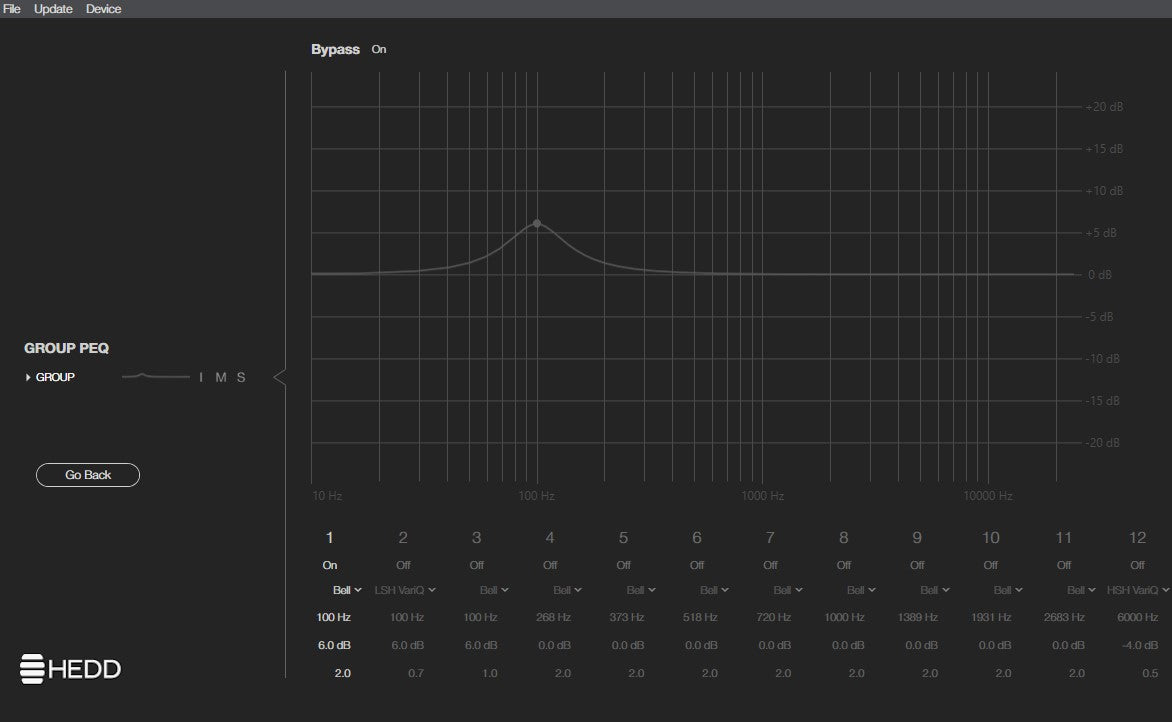
Task: Toggle band 11 Off switch
Action: (x=1064, y=565)
